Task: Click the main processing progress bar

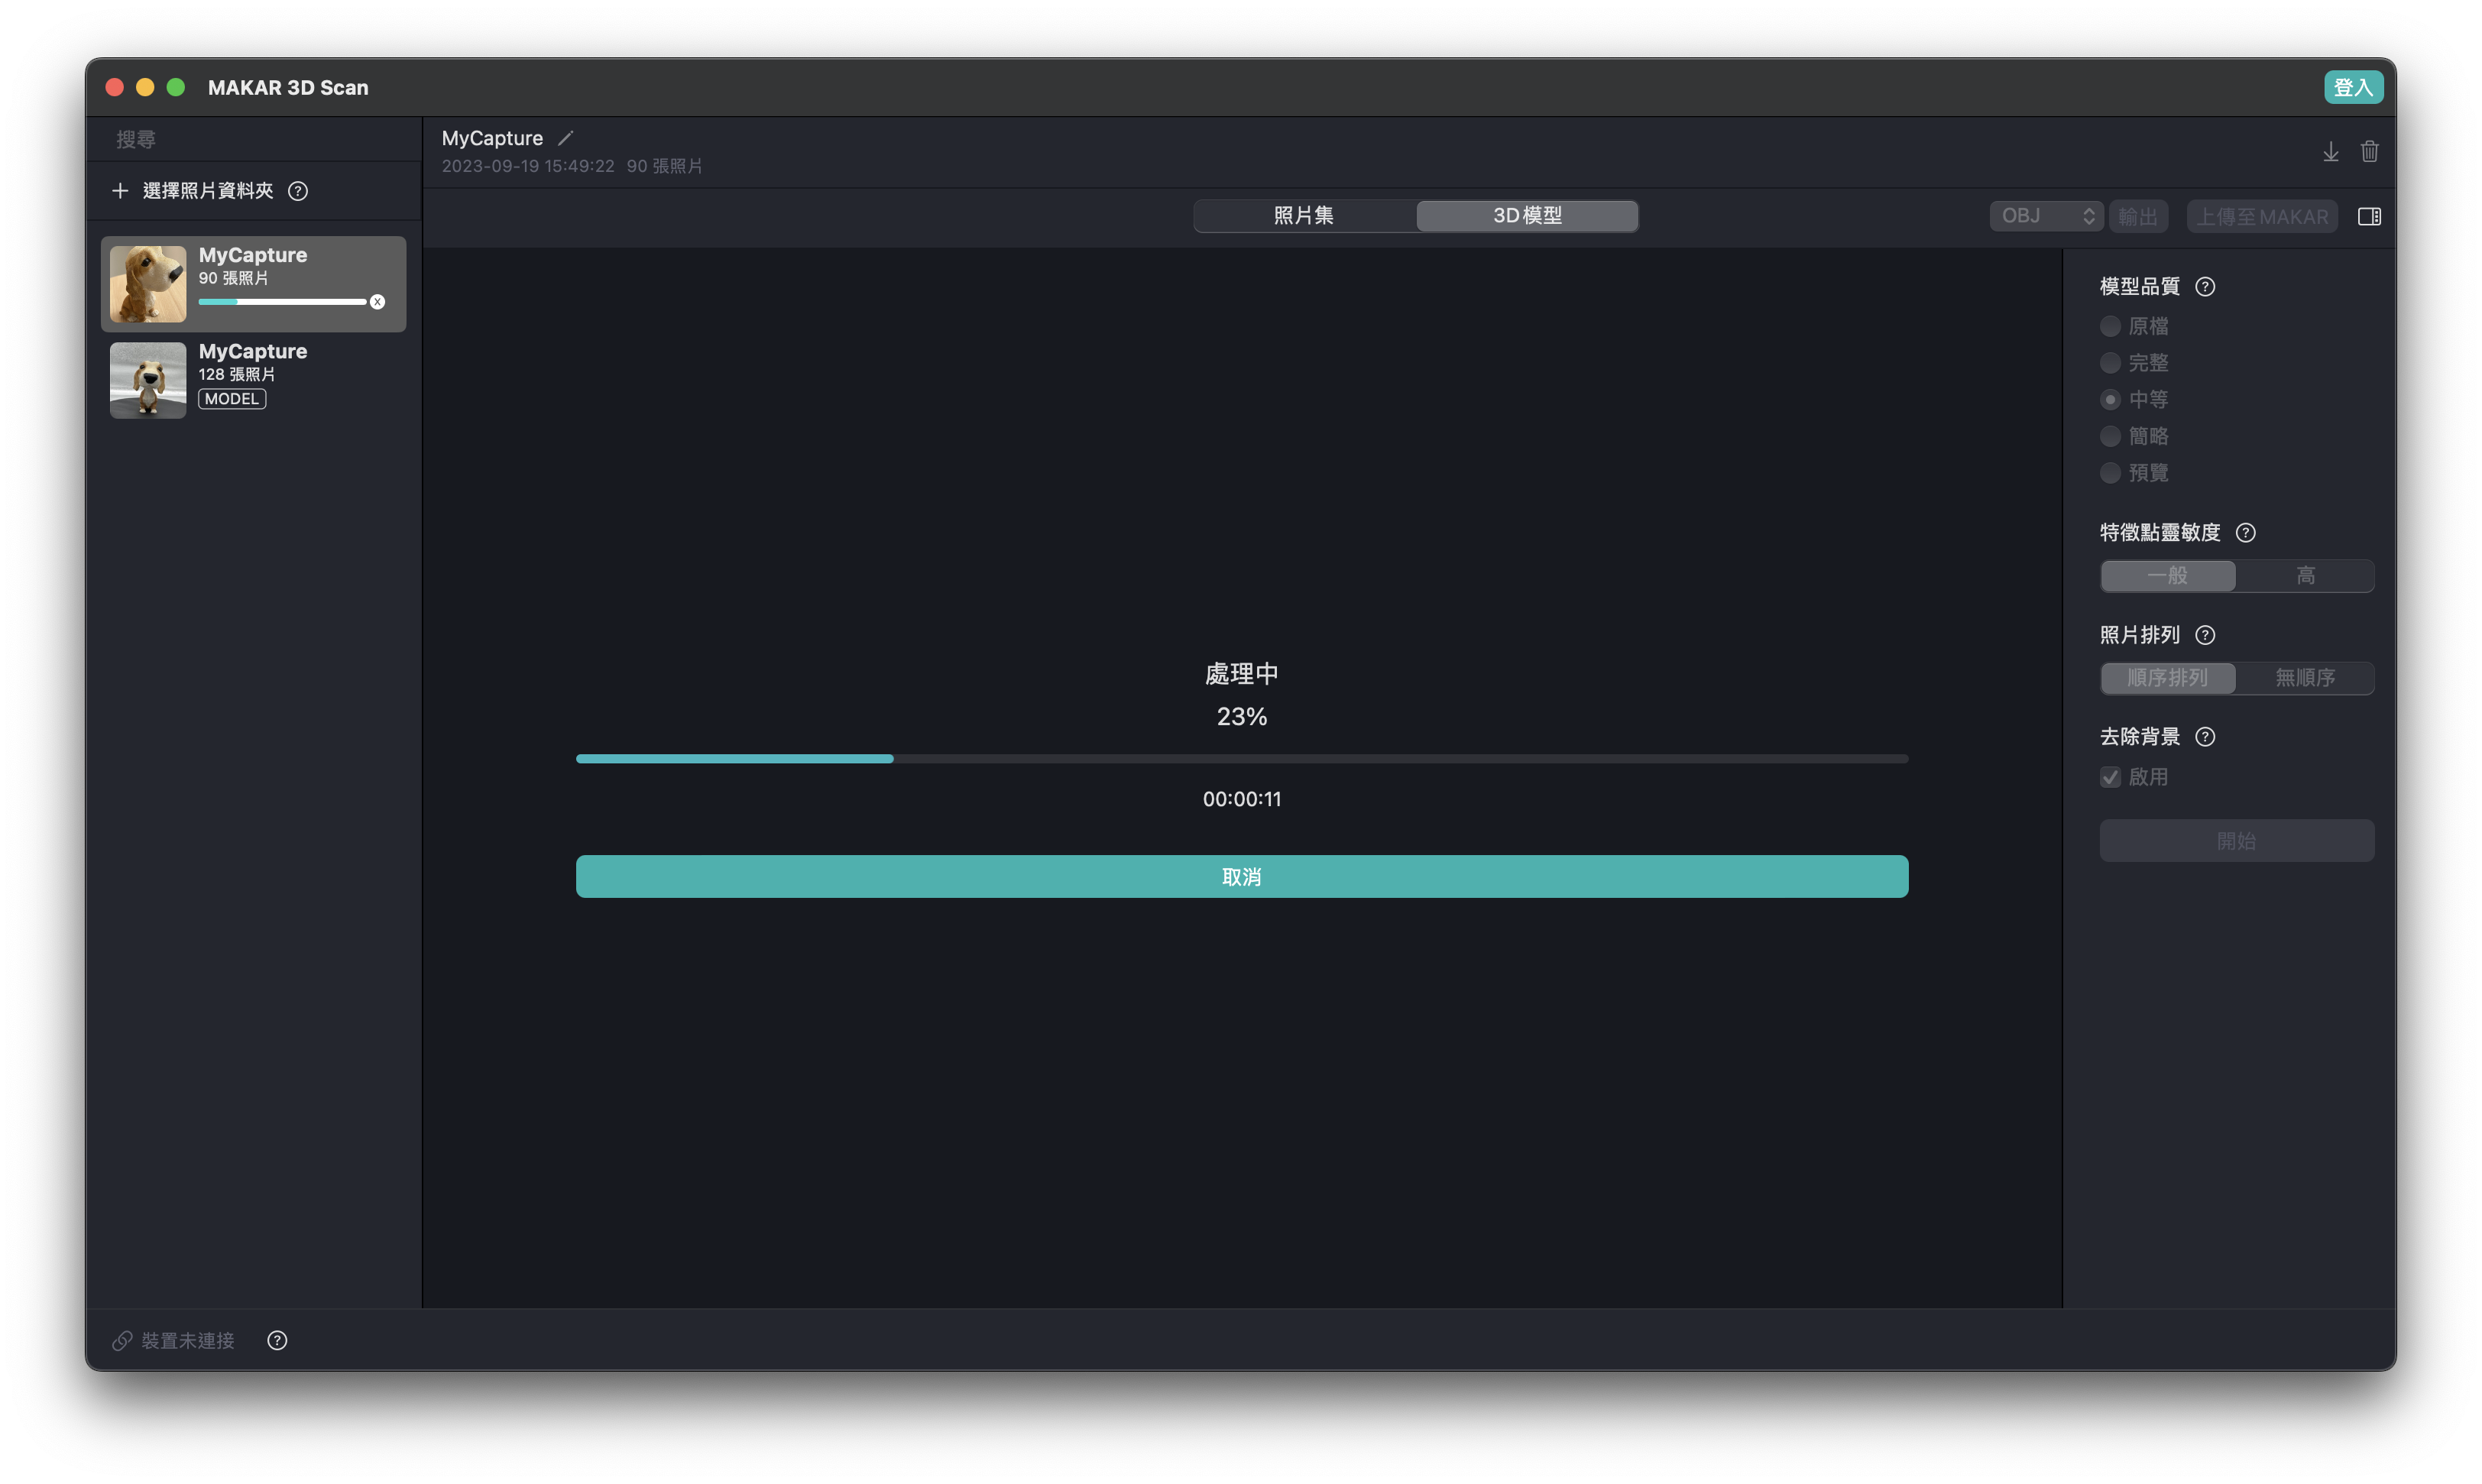Action: 1241,759
